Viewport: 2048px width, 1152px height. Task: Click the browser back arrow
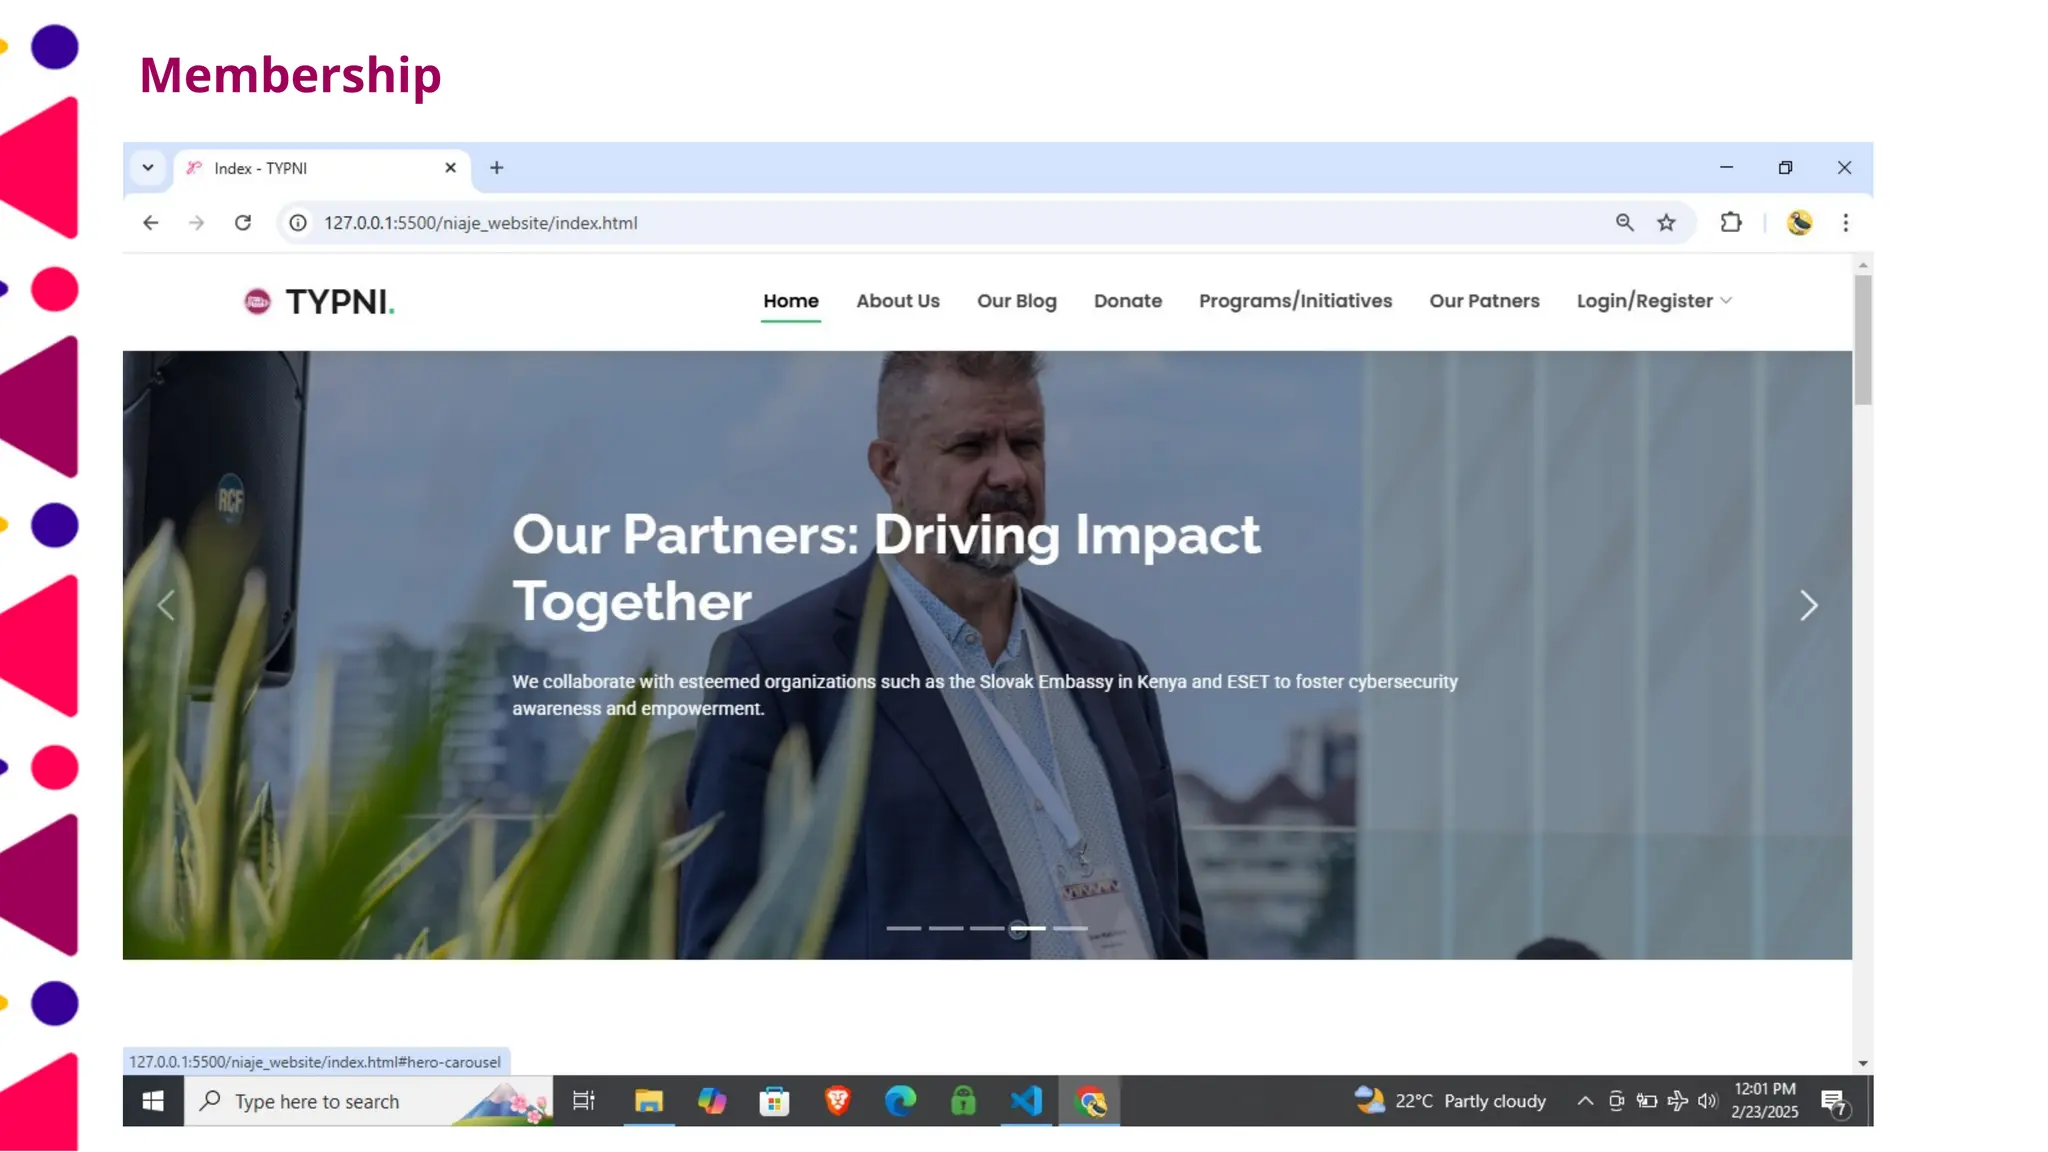tap(151, 223)
